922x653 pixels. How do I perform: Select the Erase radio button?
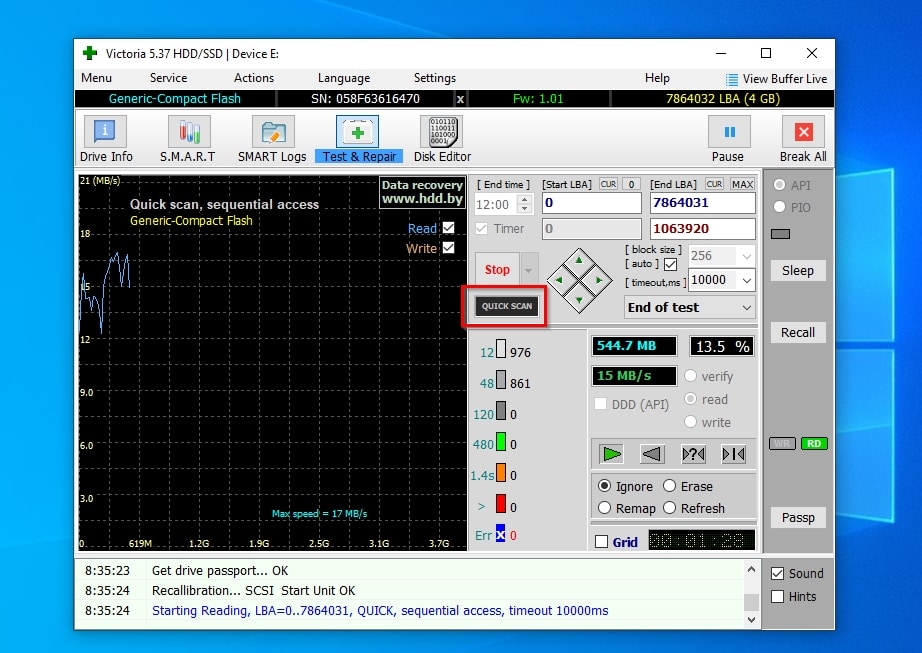tap(669, 486)
